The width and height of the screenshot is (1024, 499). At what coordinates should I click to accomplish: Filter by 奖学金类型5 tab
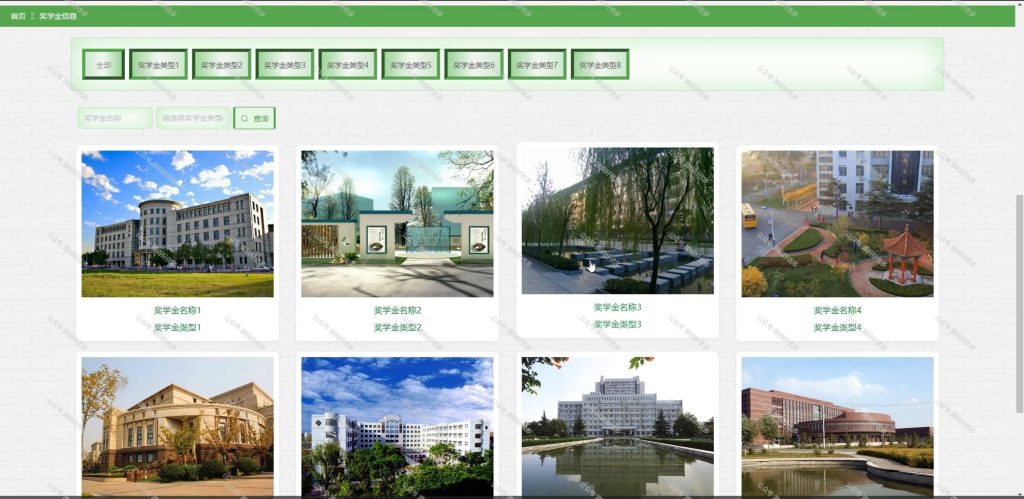coord(411,65)
